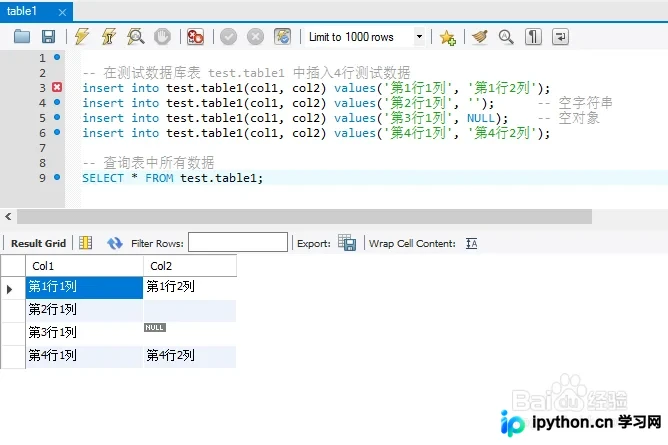The image size is (668, 445).
Task: Execute statement under cursor lightning icon
Action: [x=109, y=37]
